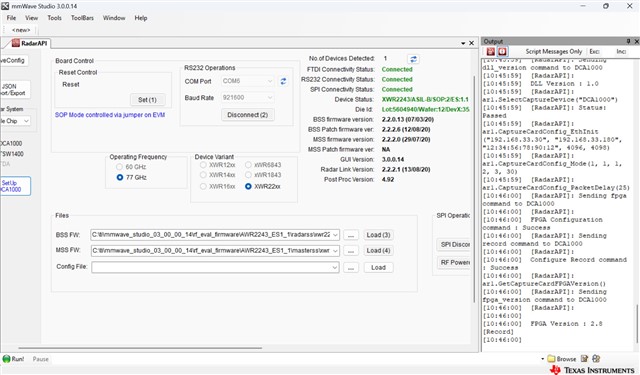The width and height of the screenshot is (640, 375).
Task: Click the Output panel vertical scrollbar
Action: coord(637,324)
